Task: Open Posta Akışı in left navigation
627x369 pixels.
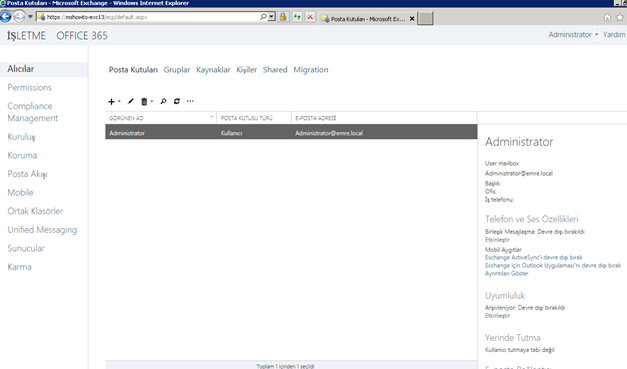Action: tap(28, 174)
